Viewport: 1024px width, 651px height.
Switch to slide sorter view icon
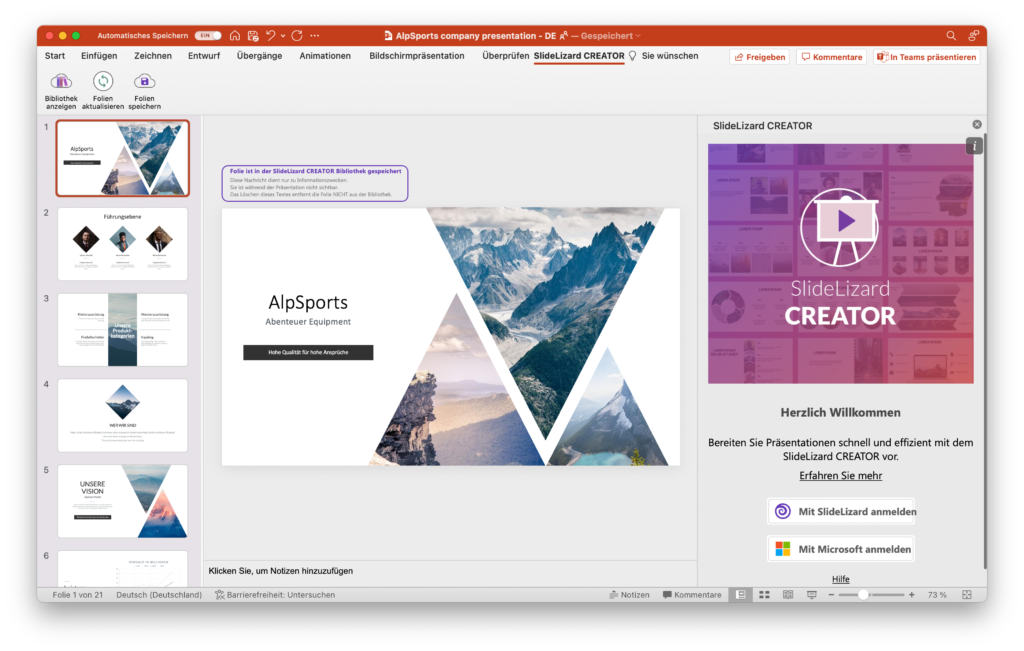[x=764, y=595]
